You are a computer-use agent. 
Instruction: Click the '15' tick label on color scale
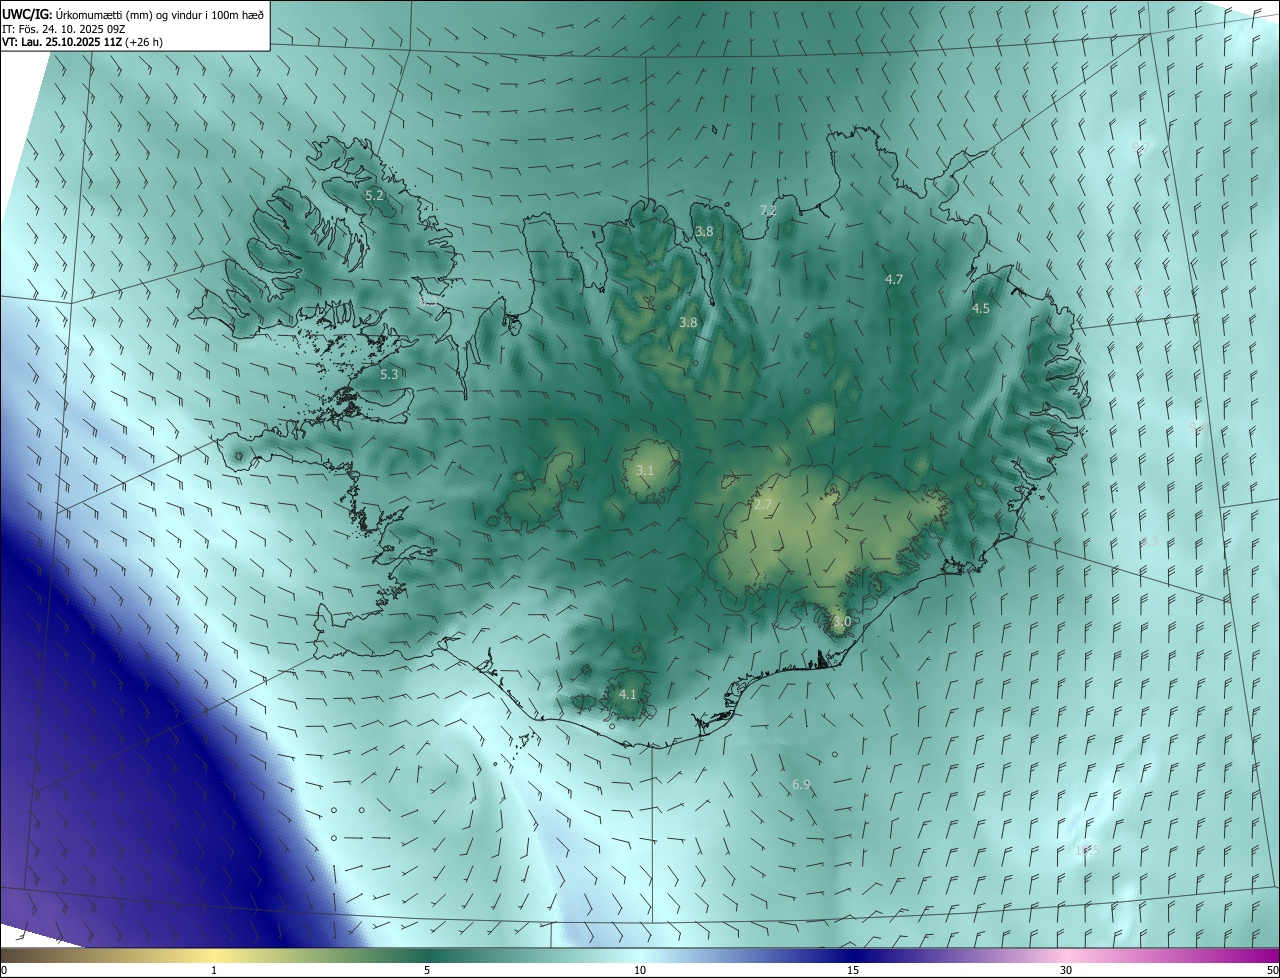click(853, 971)
